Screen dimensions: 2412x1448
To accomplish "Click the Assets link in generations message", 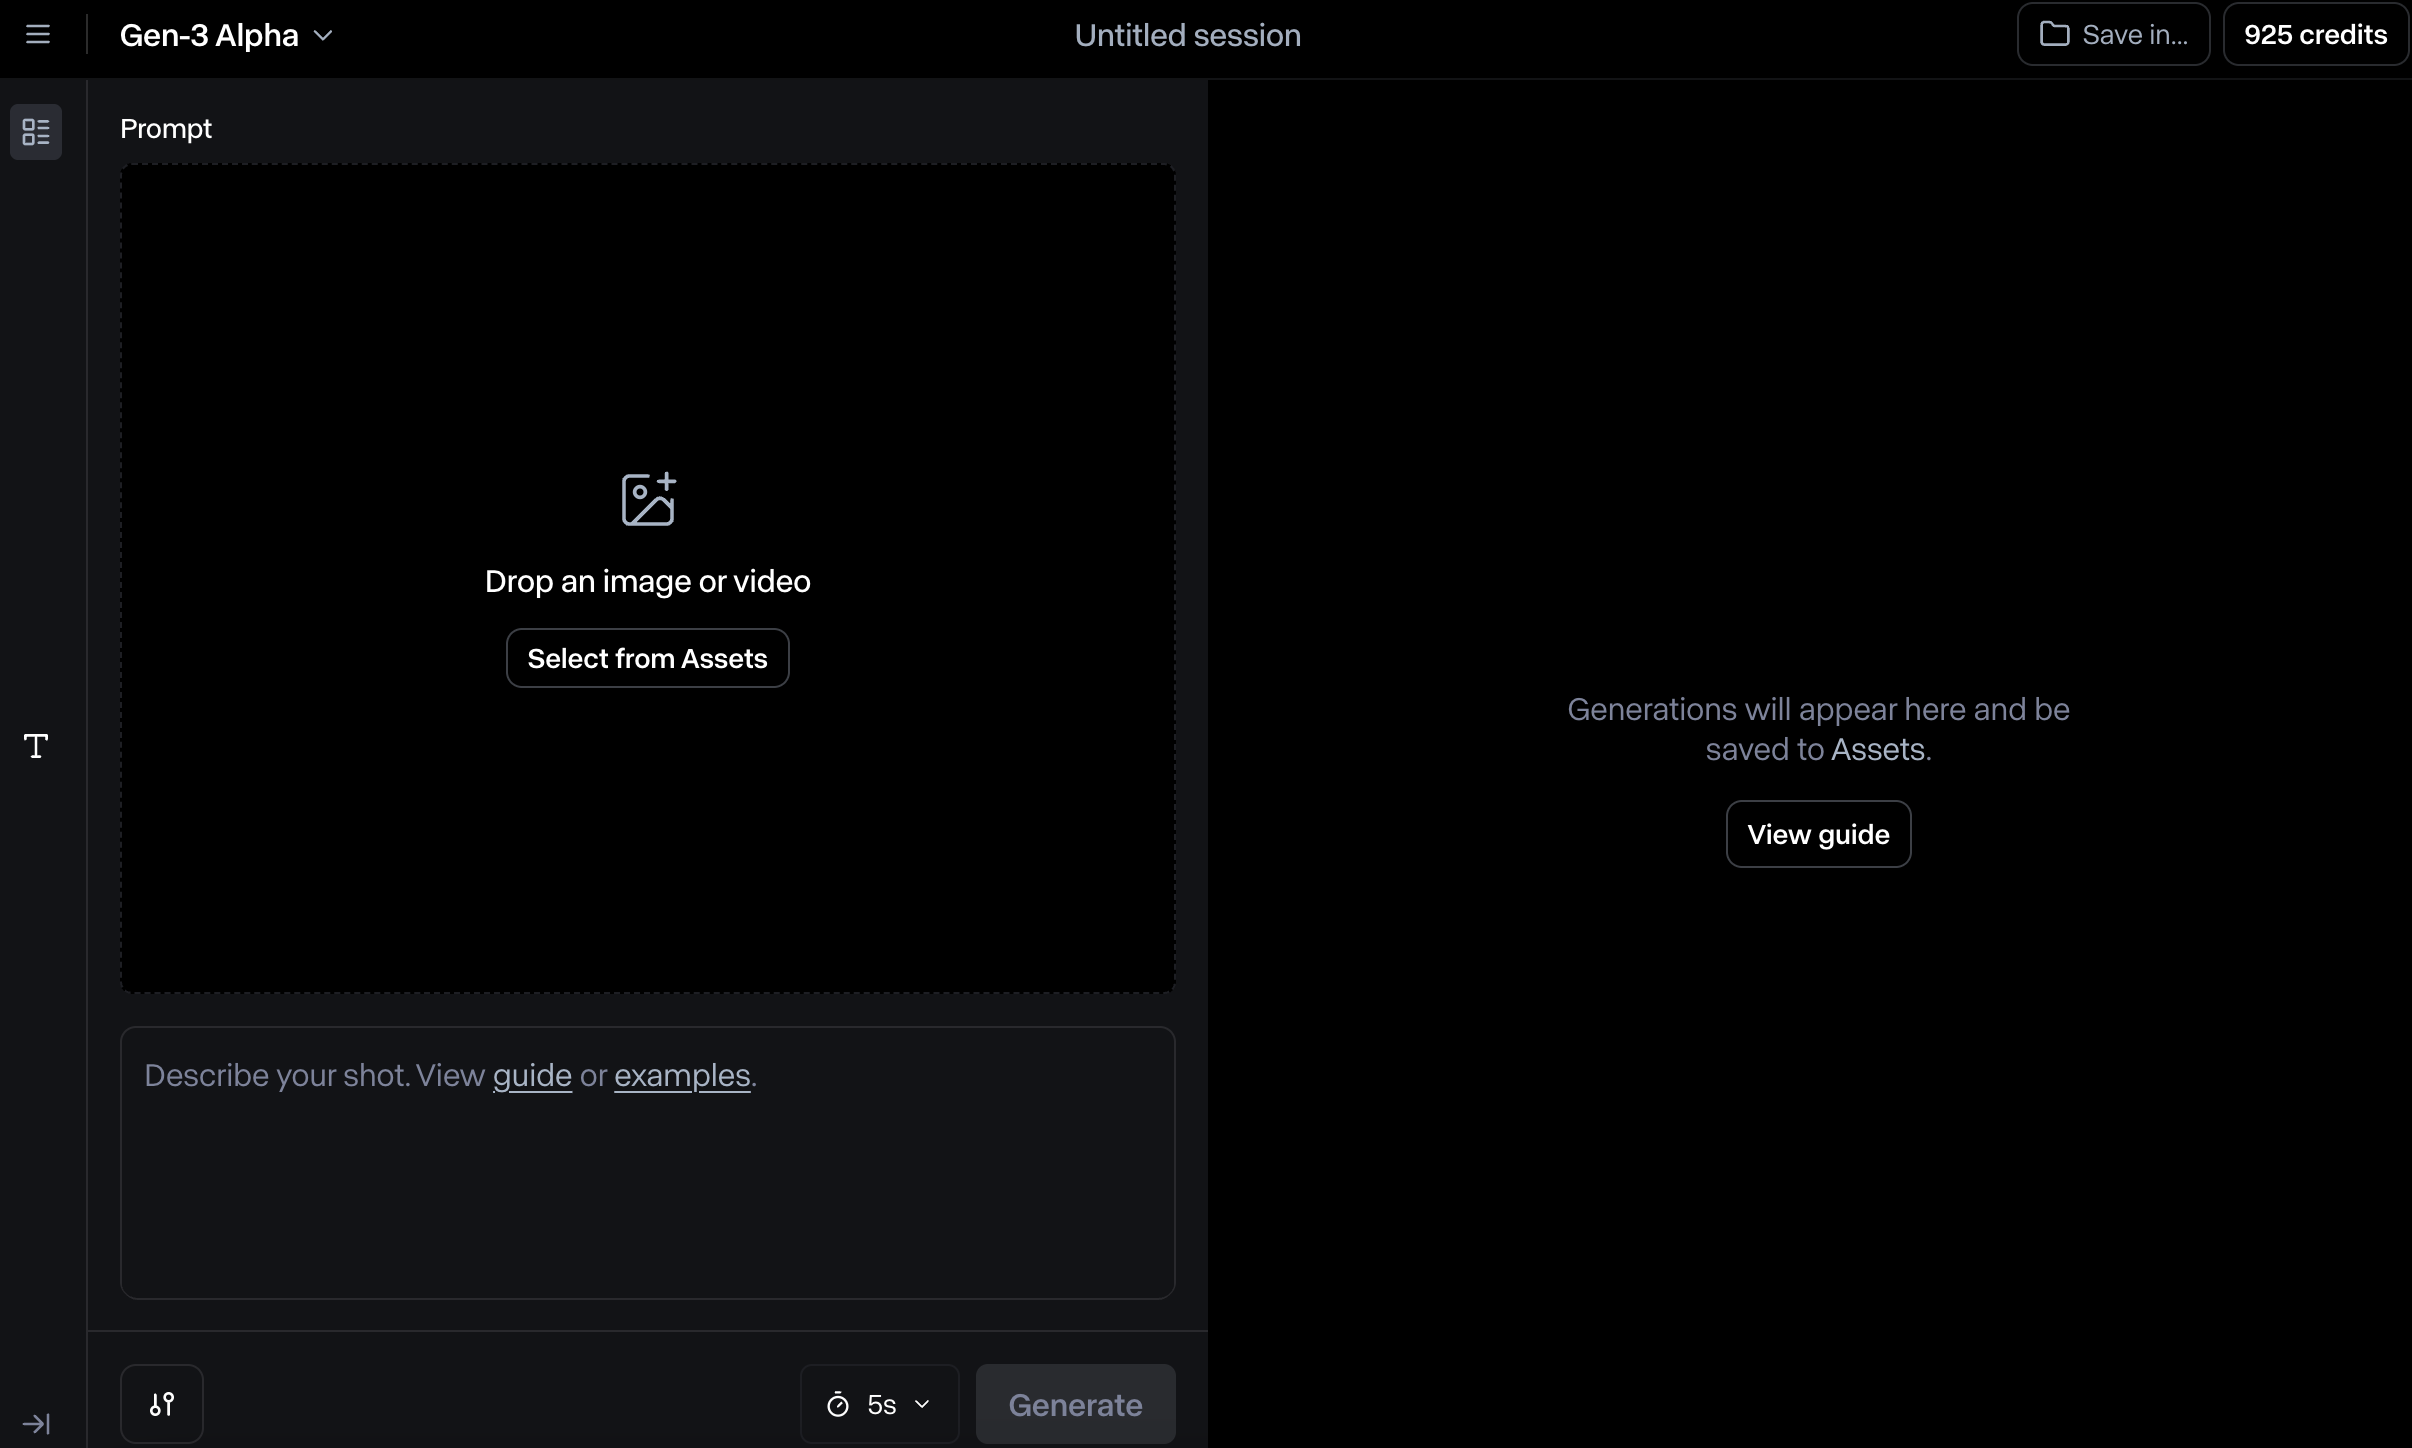I will click(1877, 749).
